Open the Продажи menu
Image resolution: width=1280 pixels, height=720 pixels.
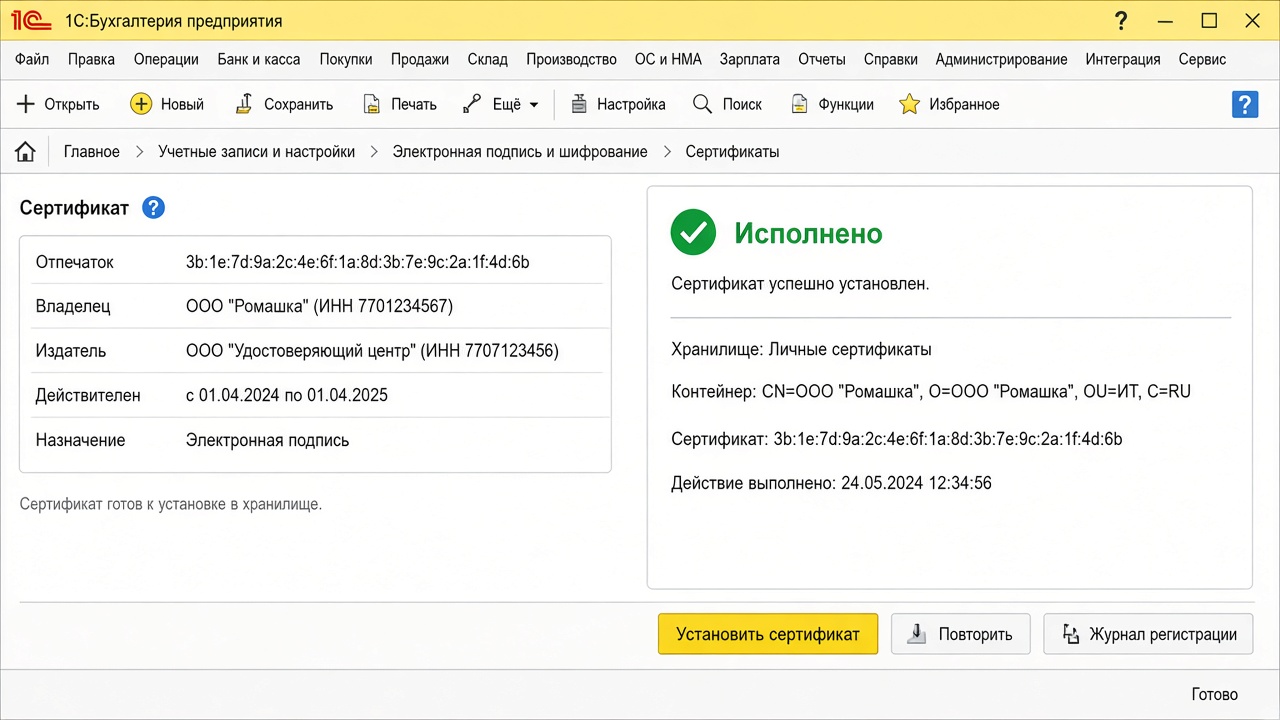(420, 59)
